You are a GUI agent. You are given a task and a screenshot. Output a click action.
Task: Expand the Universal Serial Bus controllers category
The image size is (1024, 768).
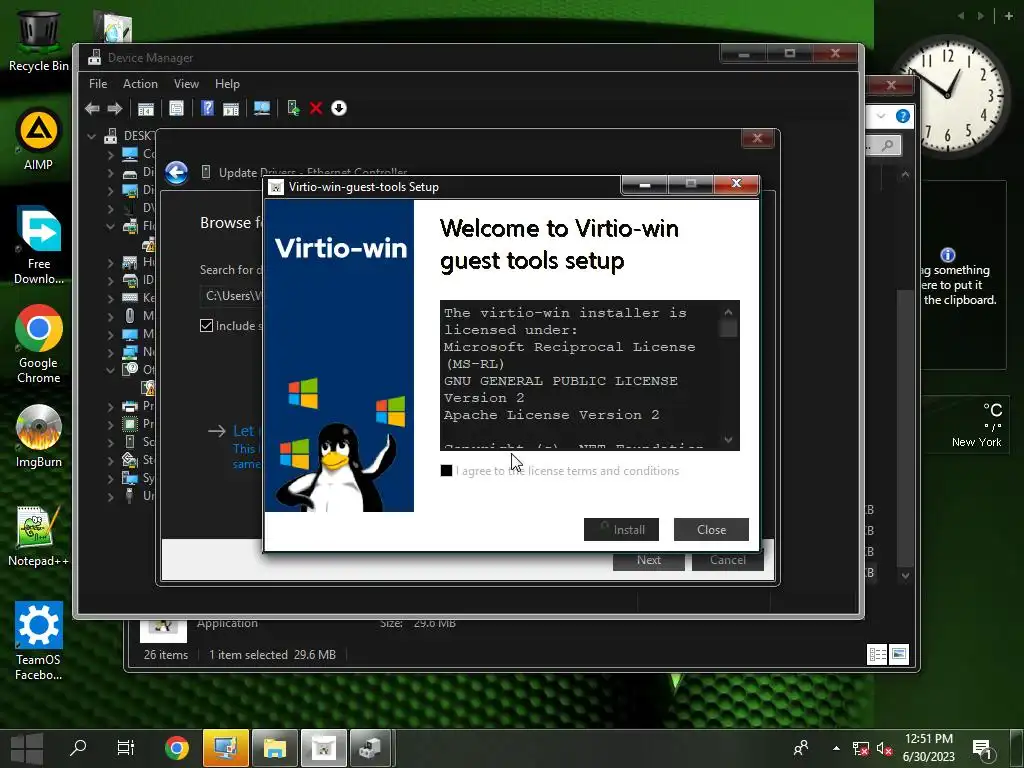(x=110, y=496)
